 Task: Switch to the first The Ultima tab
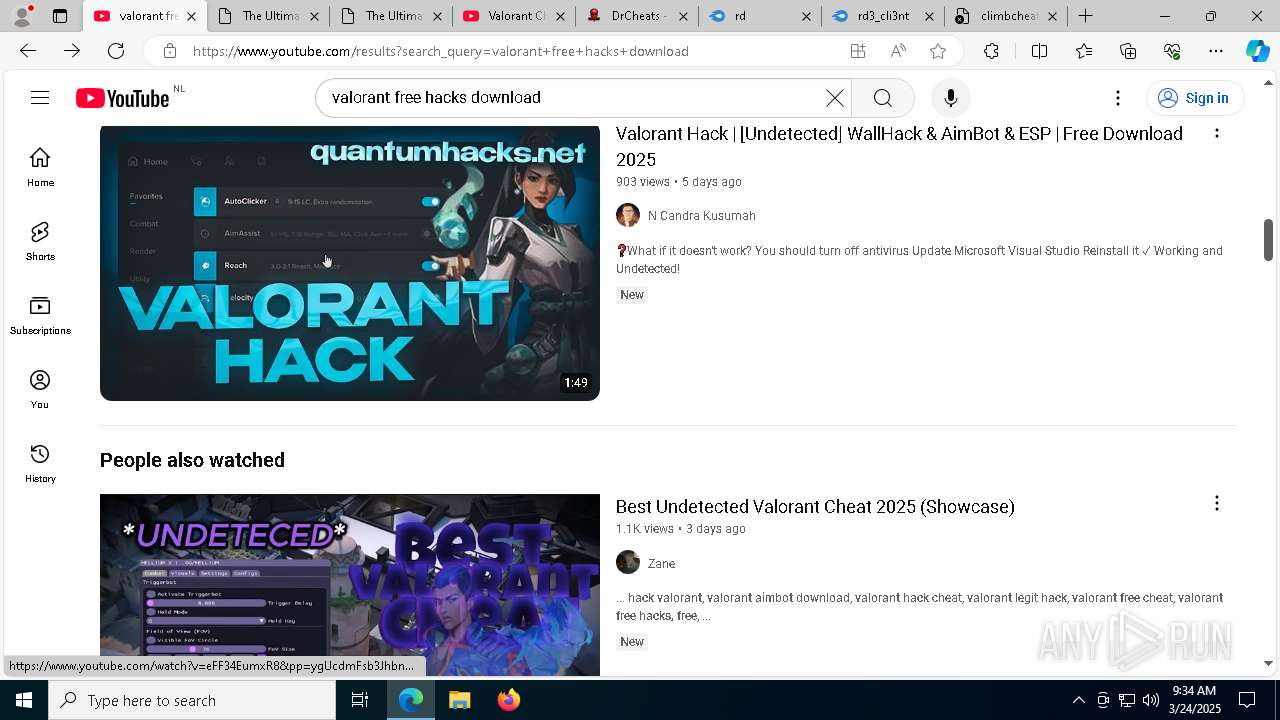click(x=269, y=16)
